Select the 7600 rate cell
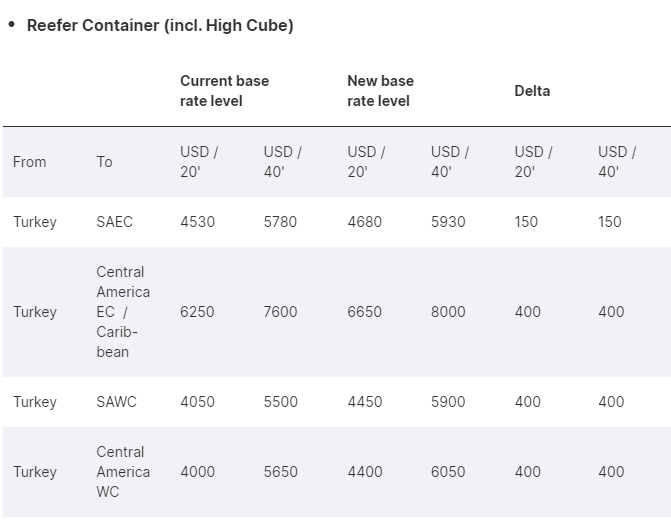This screenshot has width=671, height=521. coord(281,312)
